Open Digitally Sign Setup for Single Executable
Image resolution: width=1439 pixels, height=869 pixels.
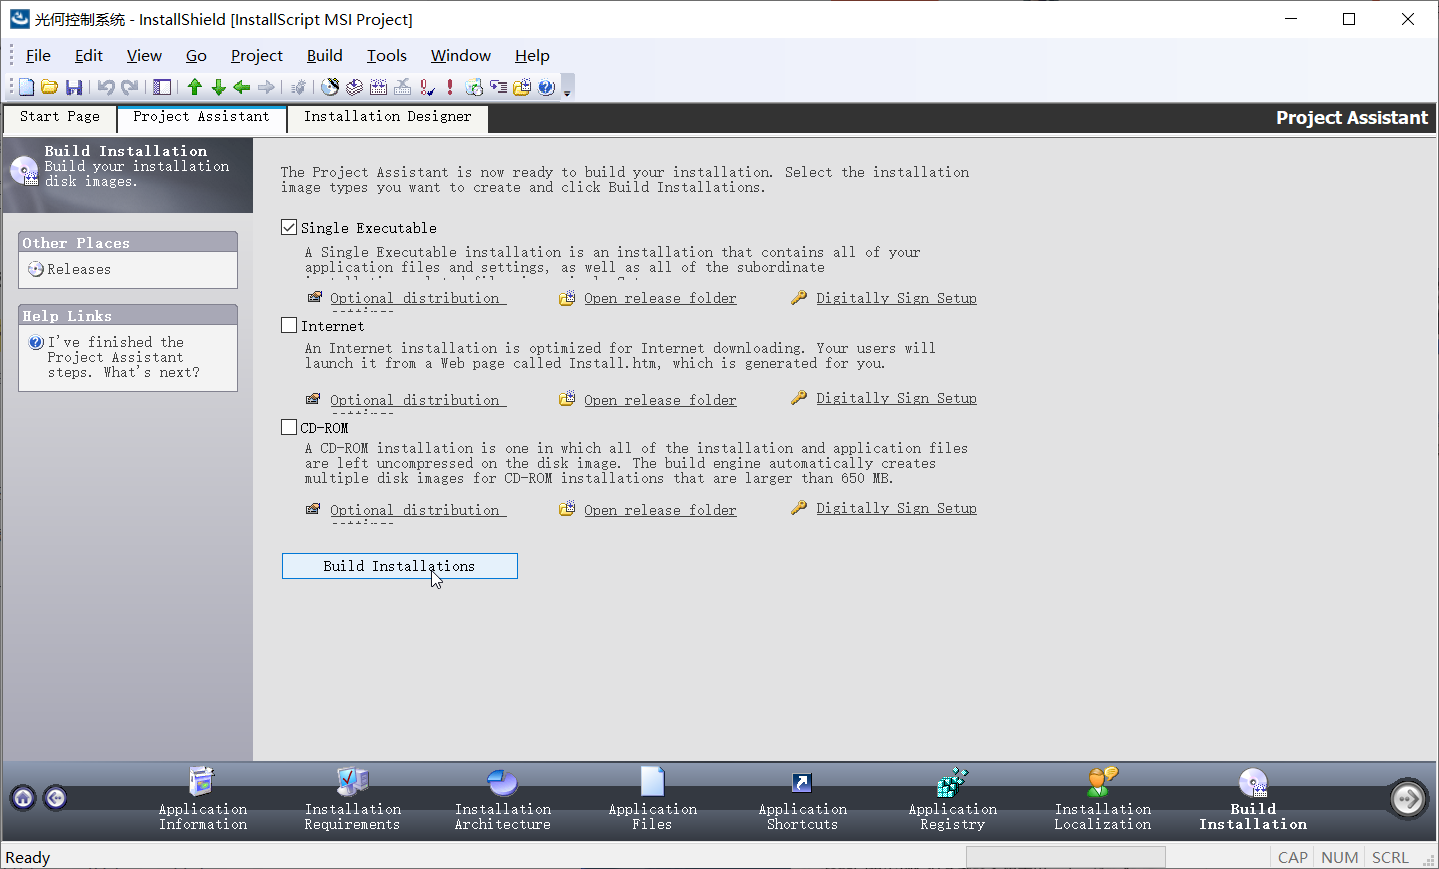(x=896, y=298)
